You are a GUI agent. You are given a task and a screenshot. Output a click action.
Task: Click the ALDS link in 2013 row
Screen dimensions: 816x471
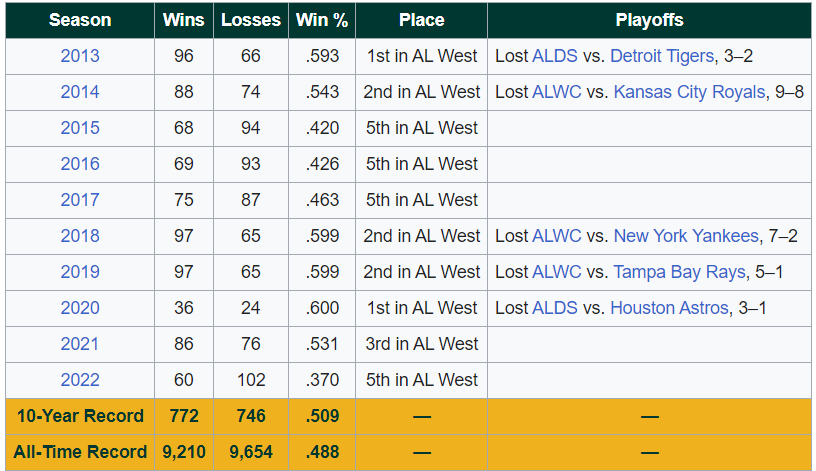pyautogui.click(x=555, y=56)
